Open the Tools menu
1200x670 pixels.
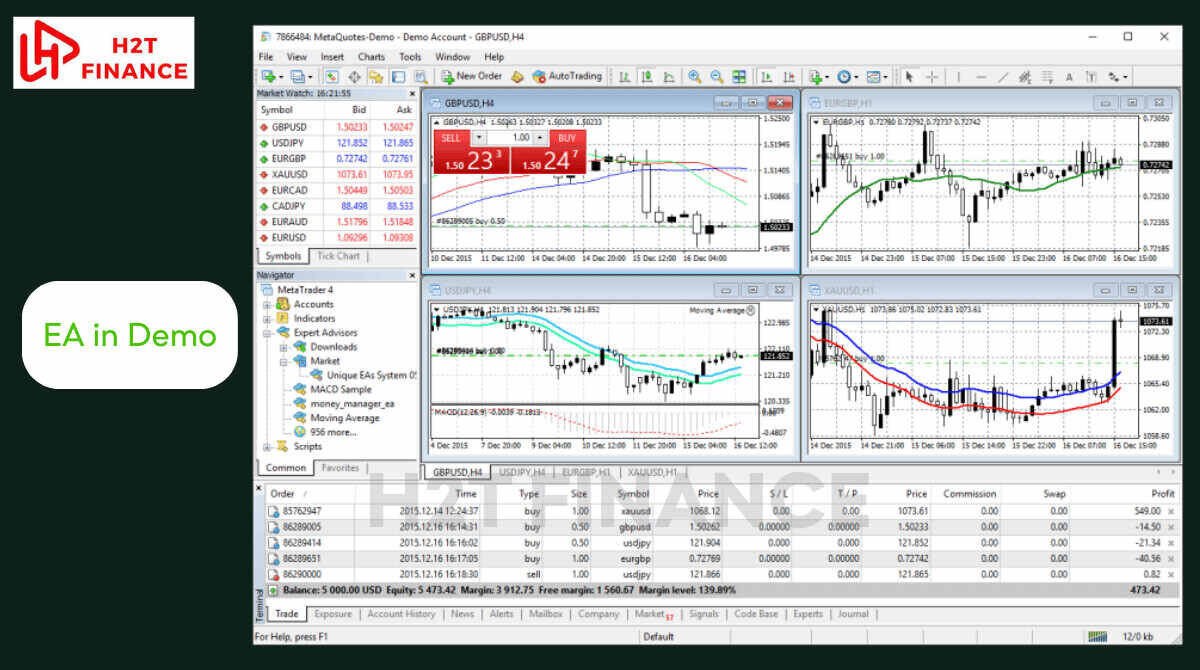(410, 57)
